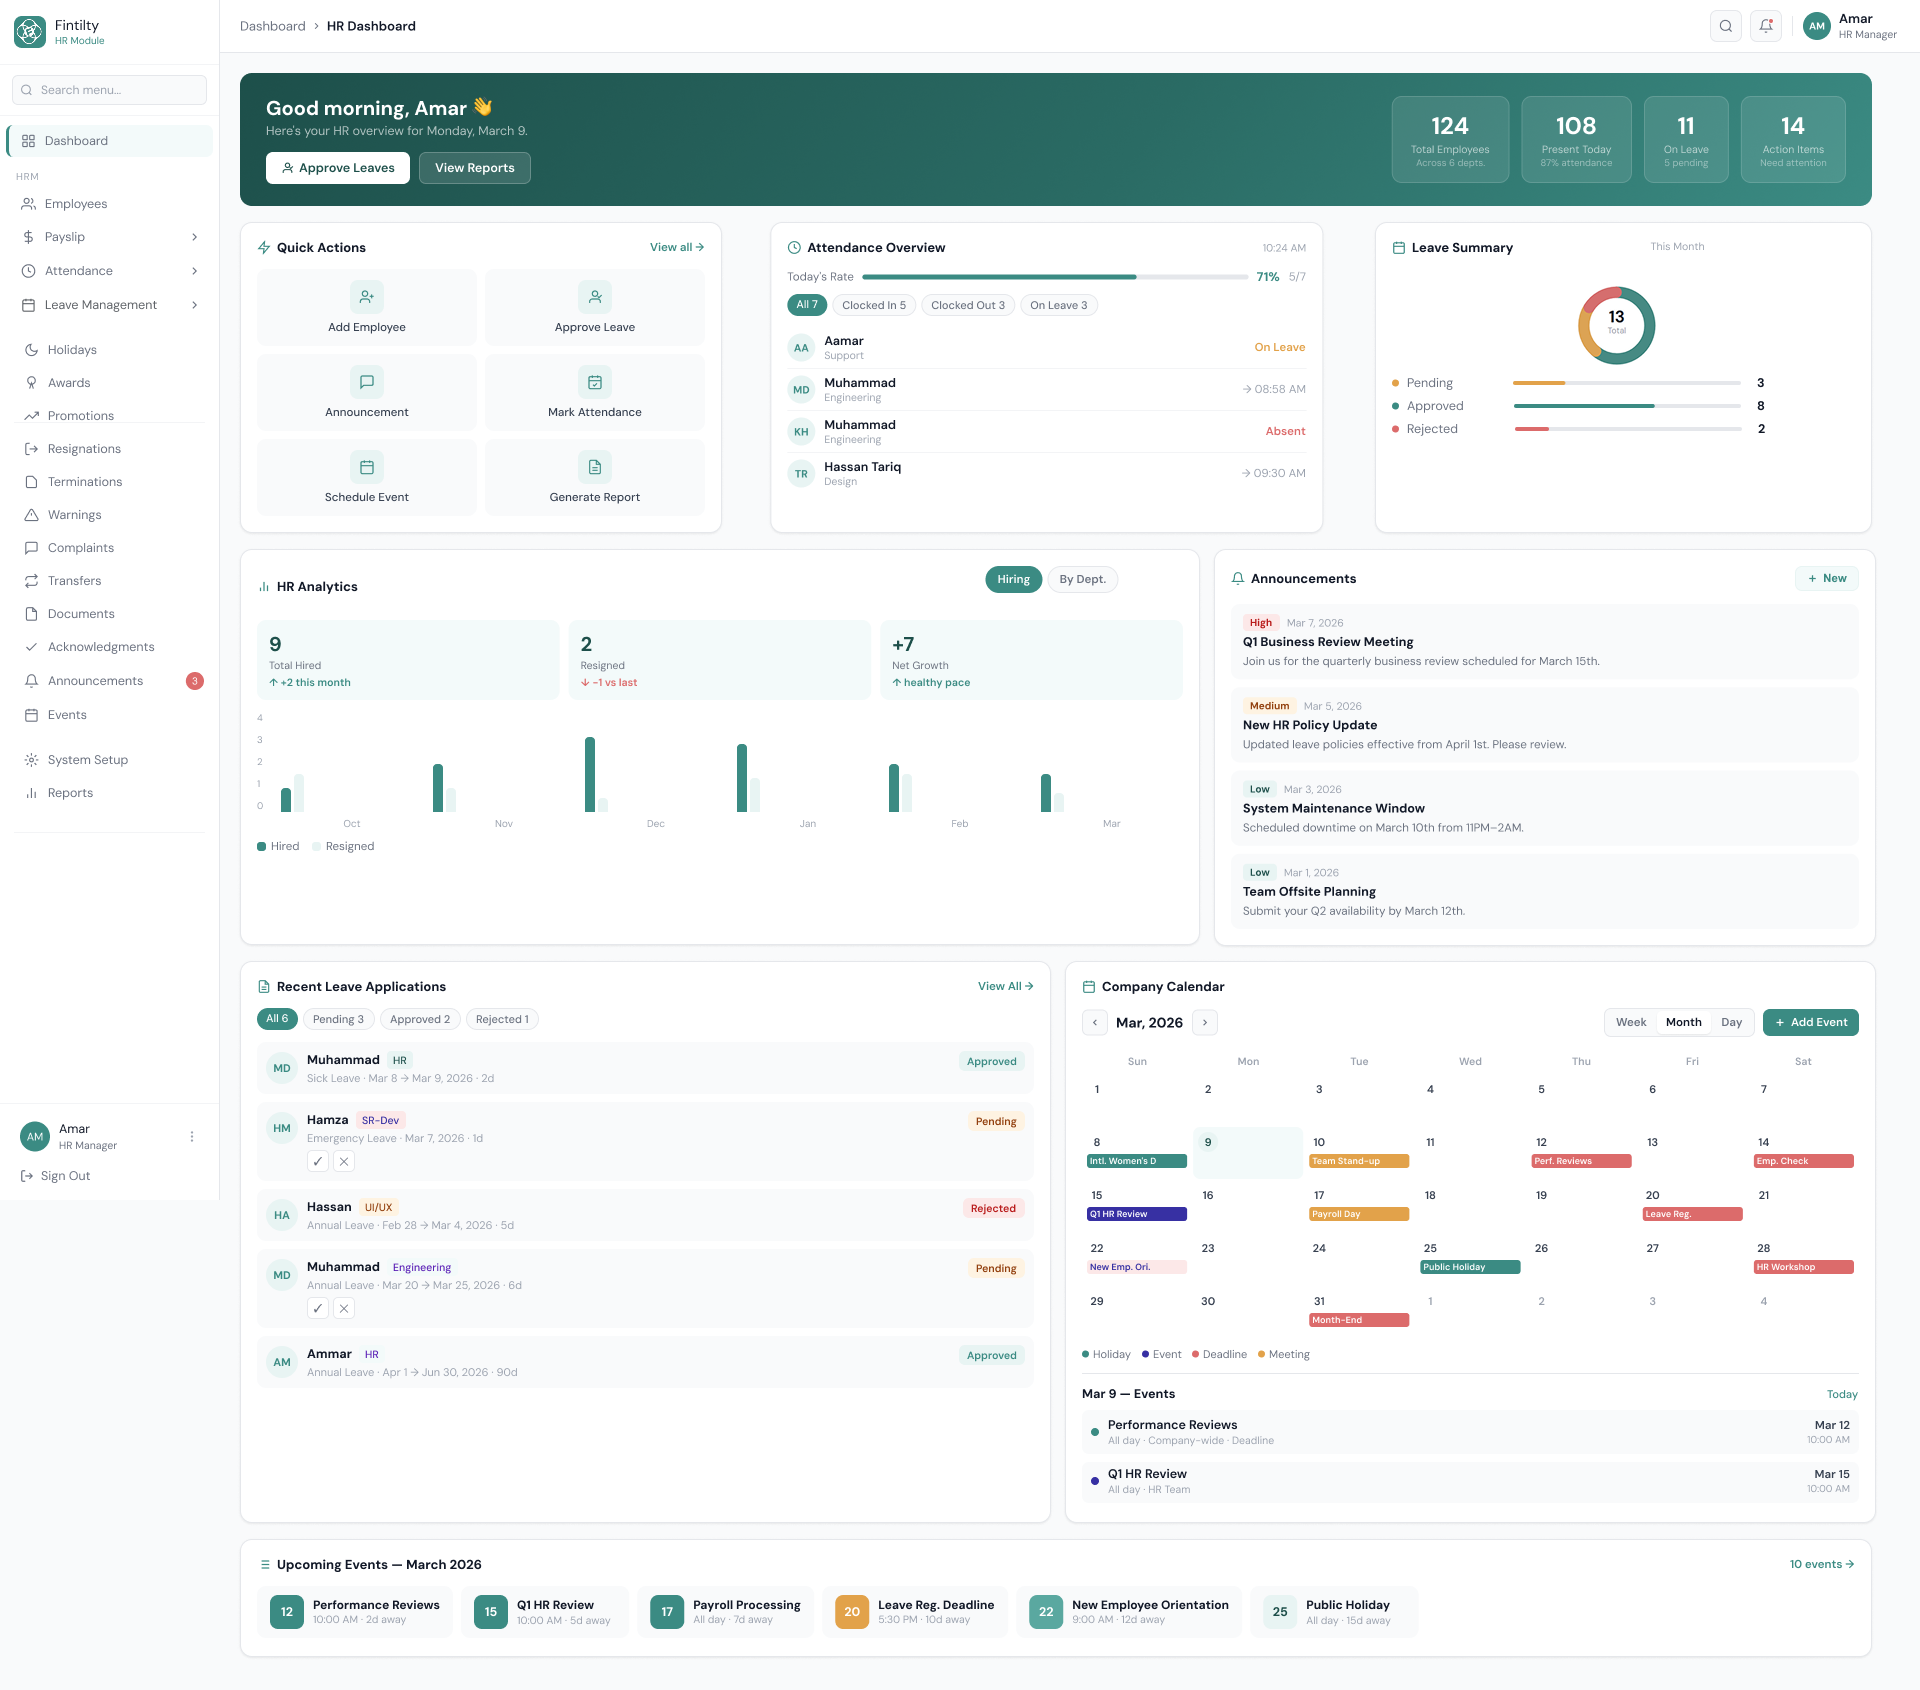Open Add Employee quick action
This screenshot has width=1920, height=1690.
pos(367,308)
